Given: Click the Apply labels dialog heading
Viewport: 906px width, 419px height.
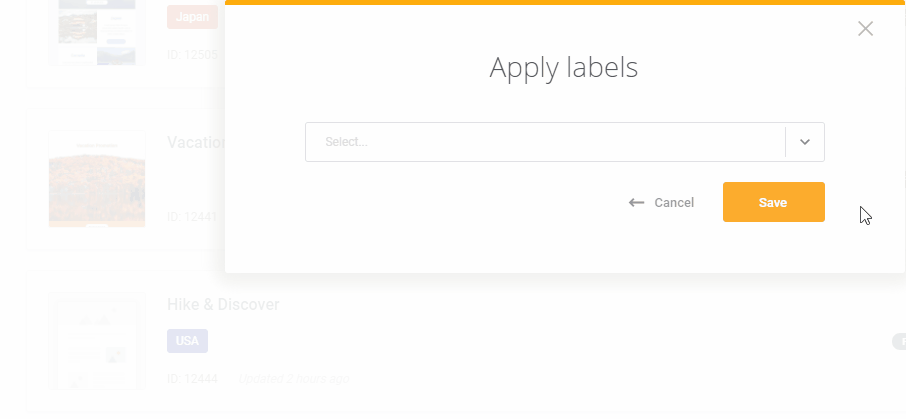Looking at the screenshot, I should 563,68.
